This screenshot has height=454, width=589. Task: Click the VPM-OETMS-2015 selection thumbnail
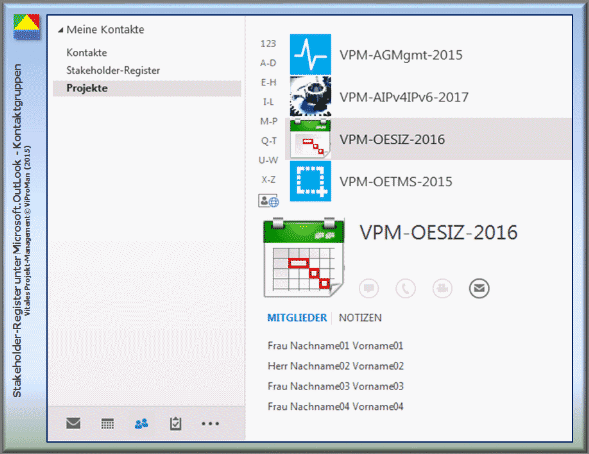[x=310, y=181]
